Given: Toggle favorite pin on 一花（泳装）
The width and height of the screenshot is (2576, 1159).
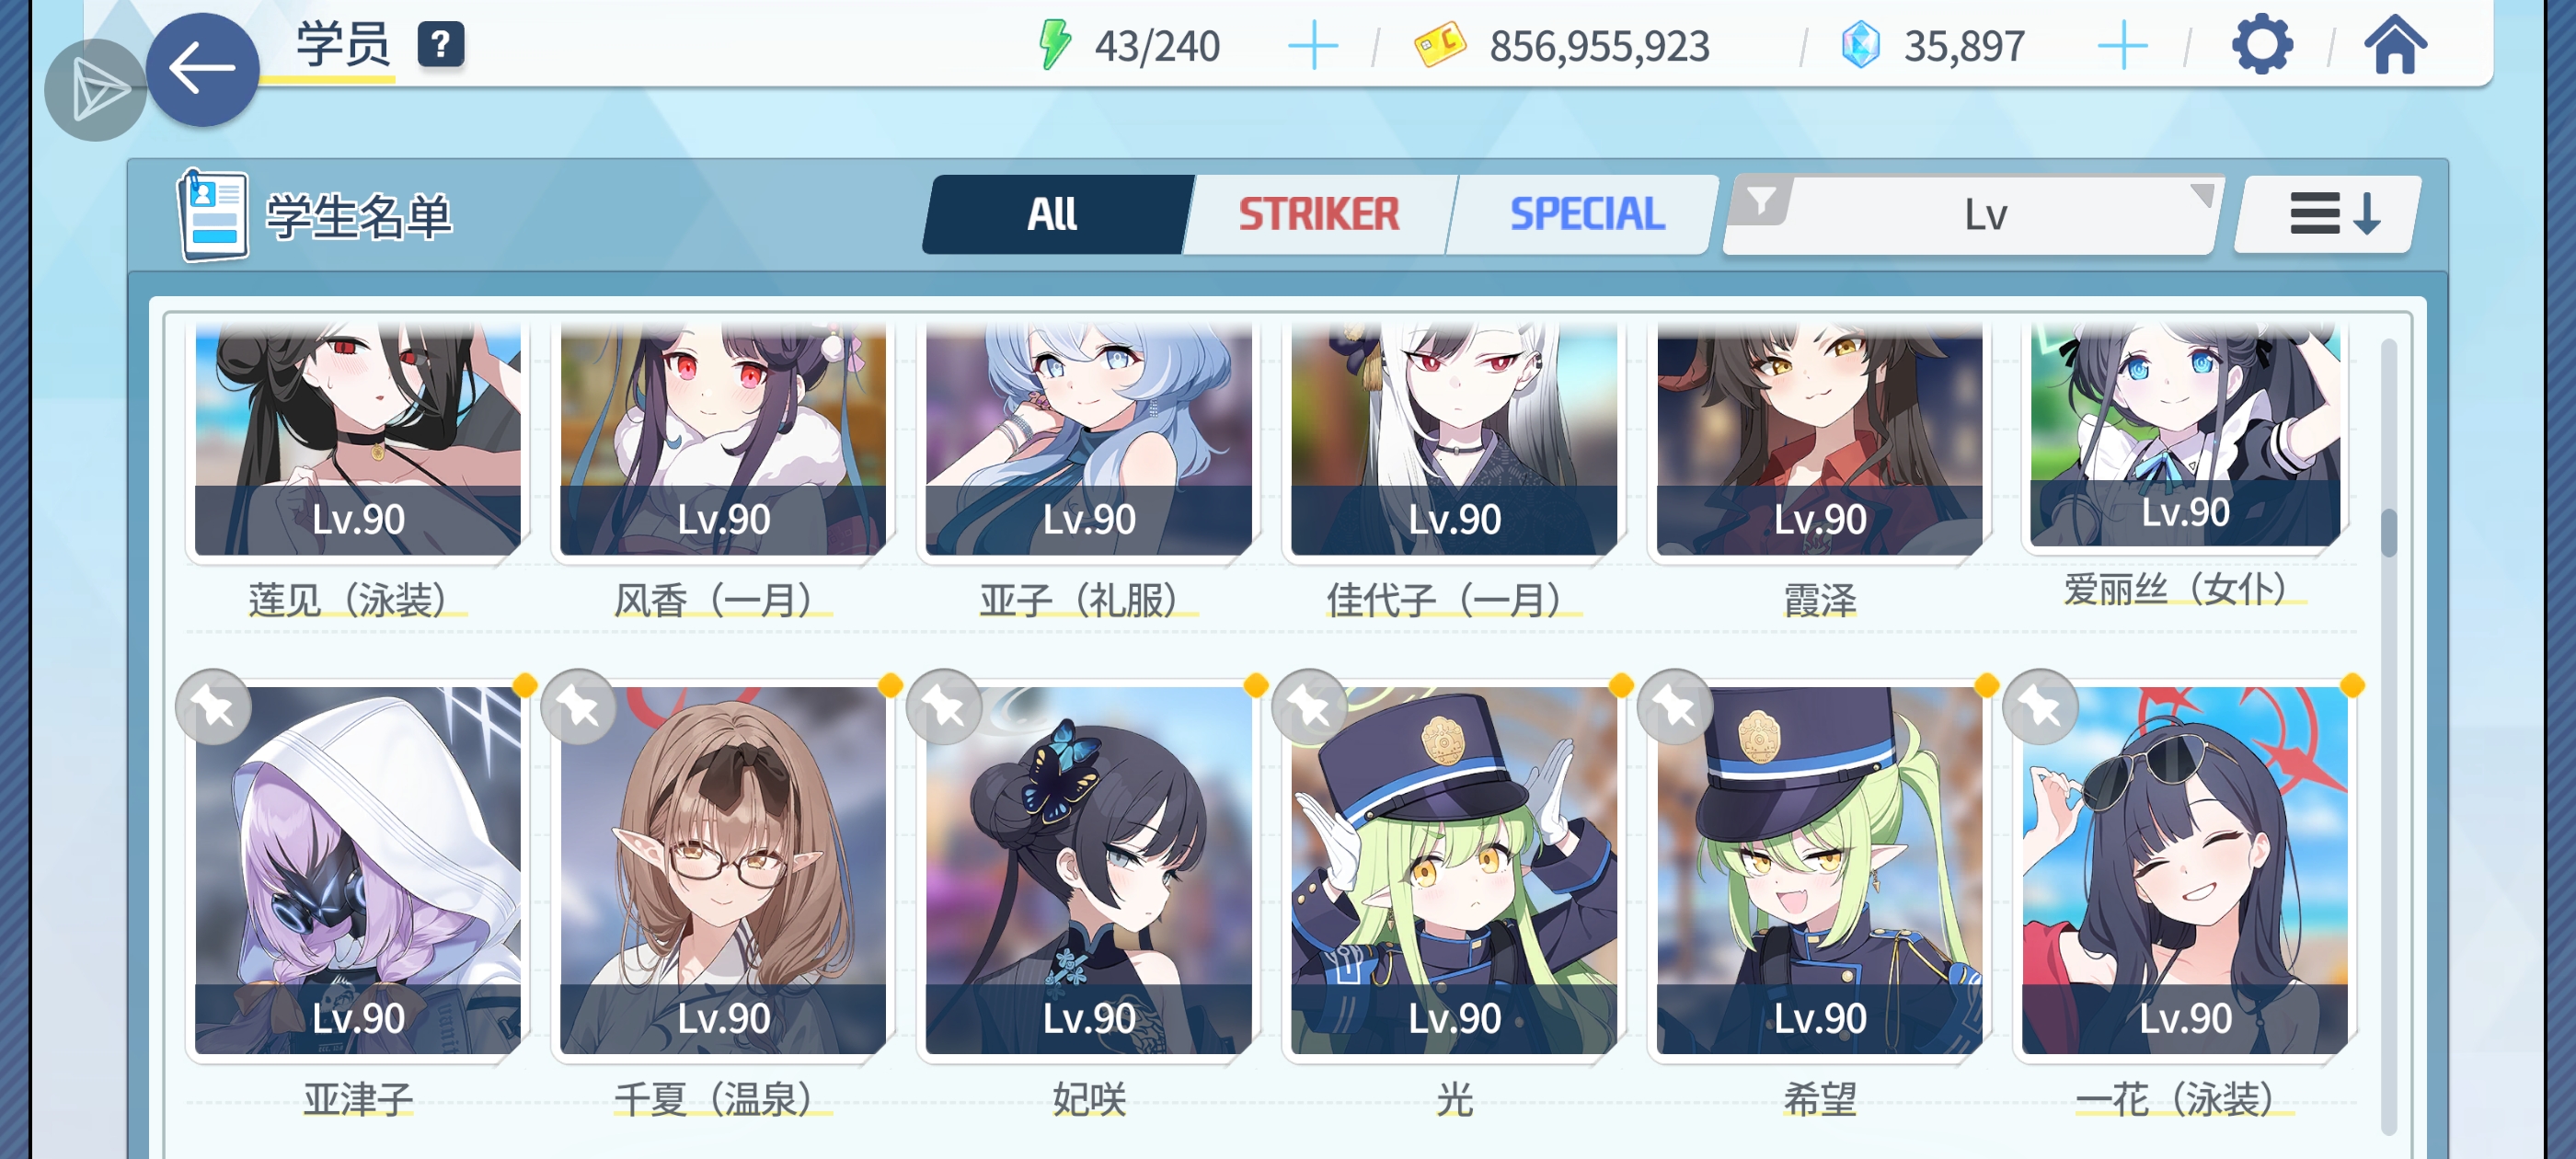Looking at the screenshot, I should tap(2040, 706).
